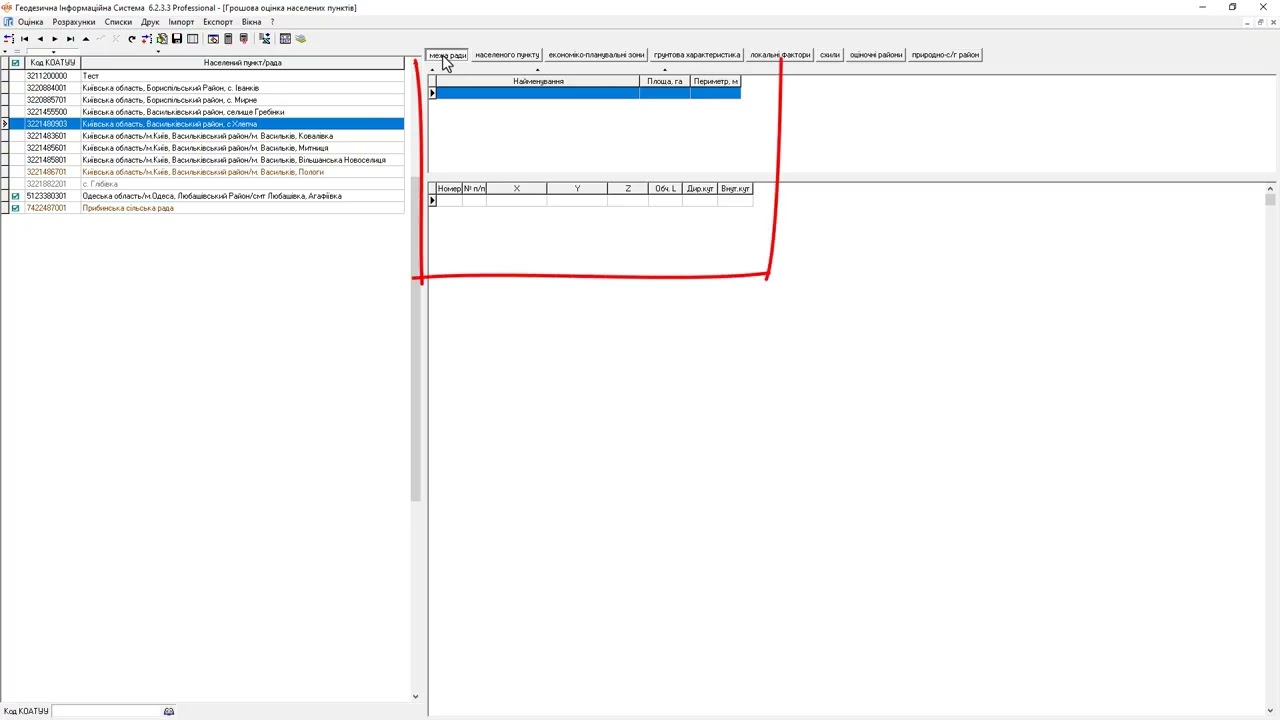Switch to оціночні райони tab
Screen dimensions: 1280x720
876,55
